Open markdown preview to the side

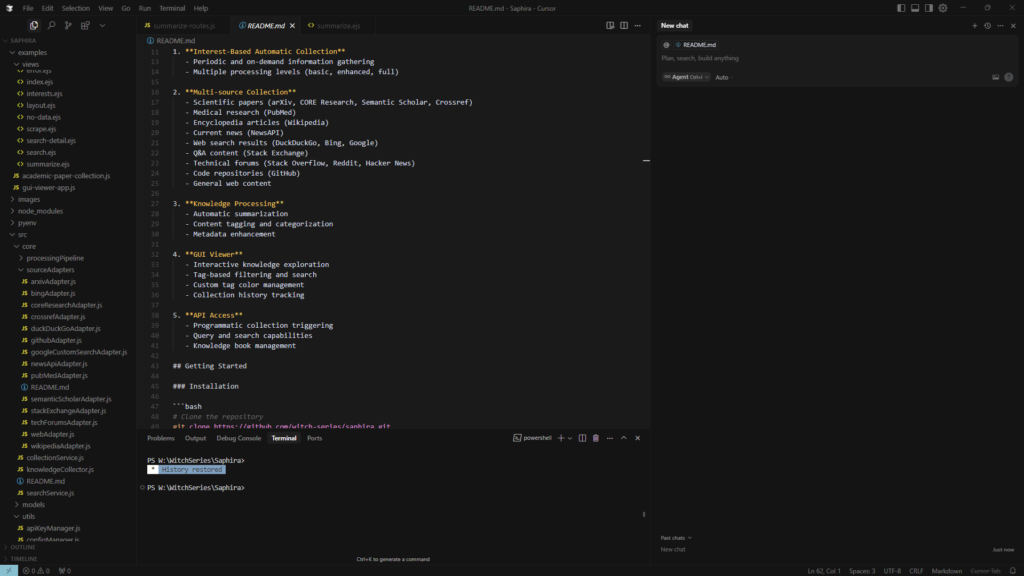pos(610,25)
